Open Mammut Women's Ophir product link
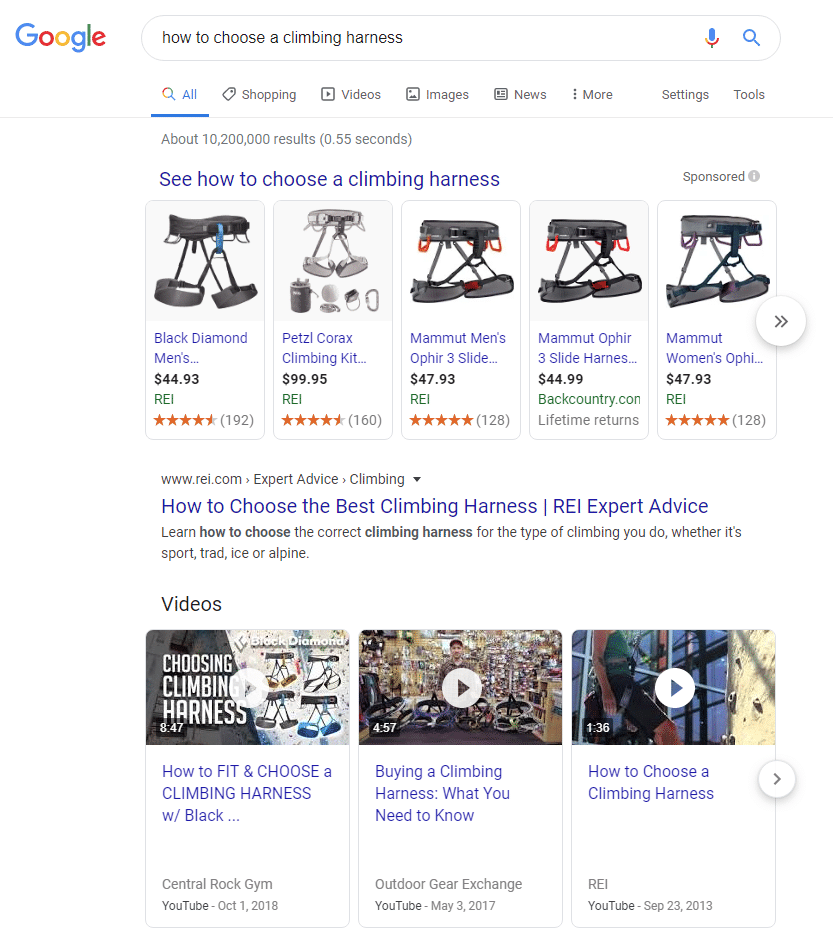833x941 pixels. coord(715,348)
